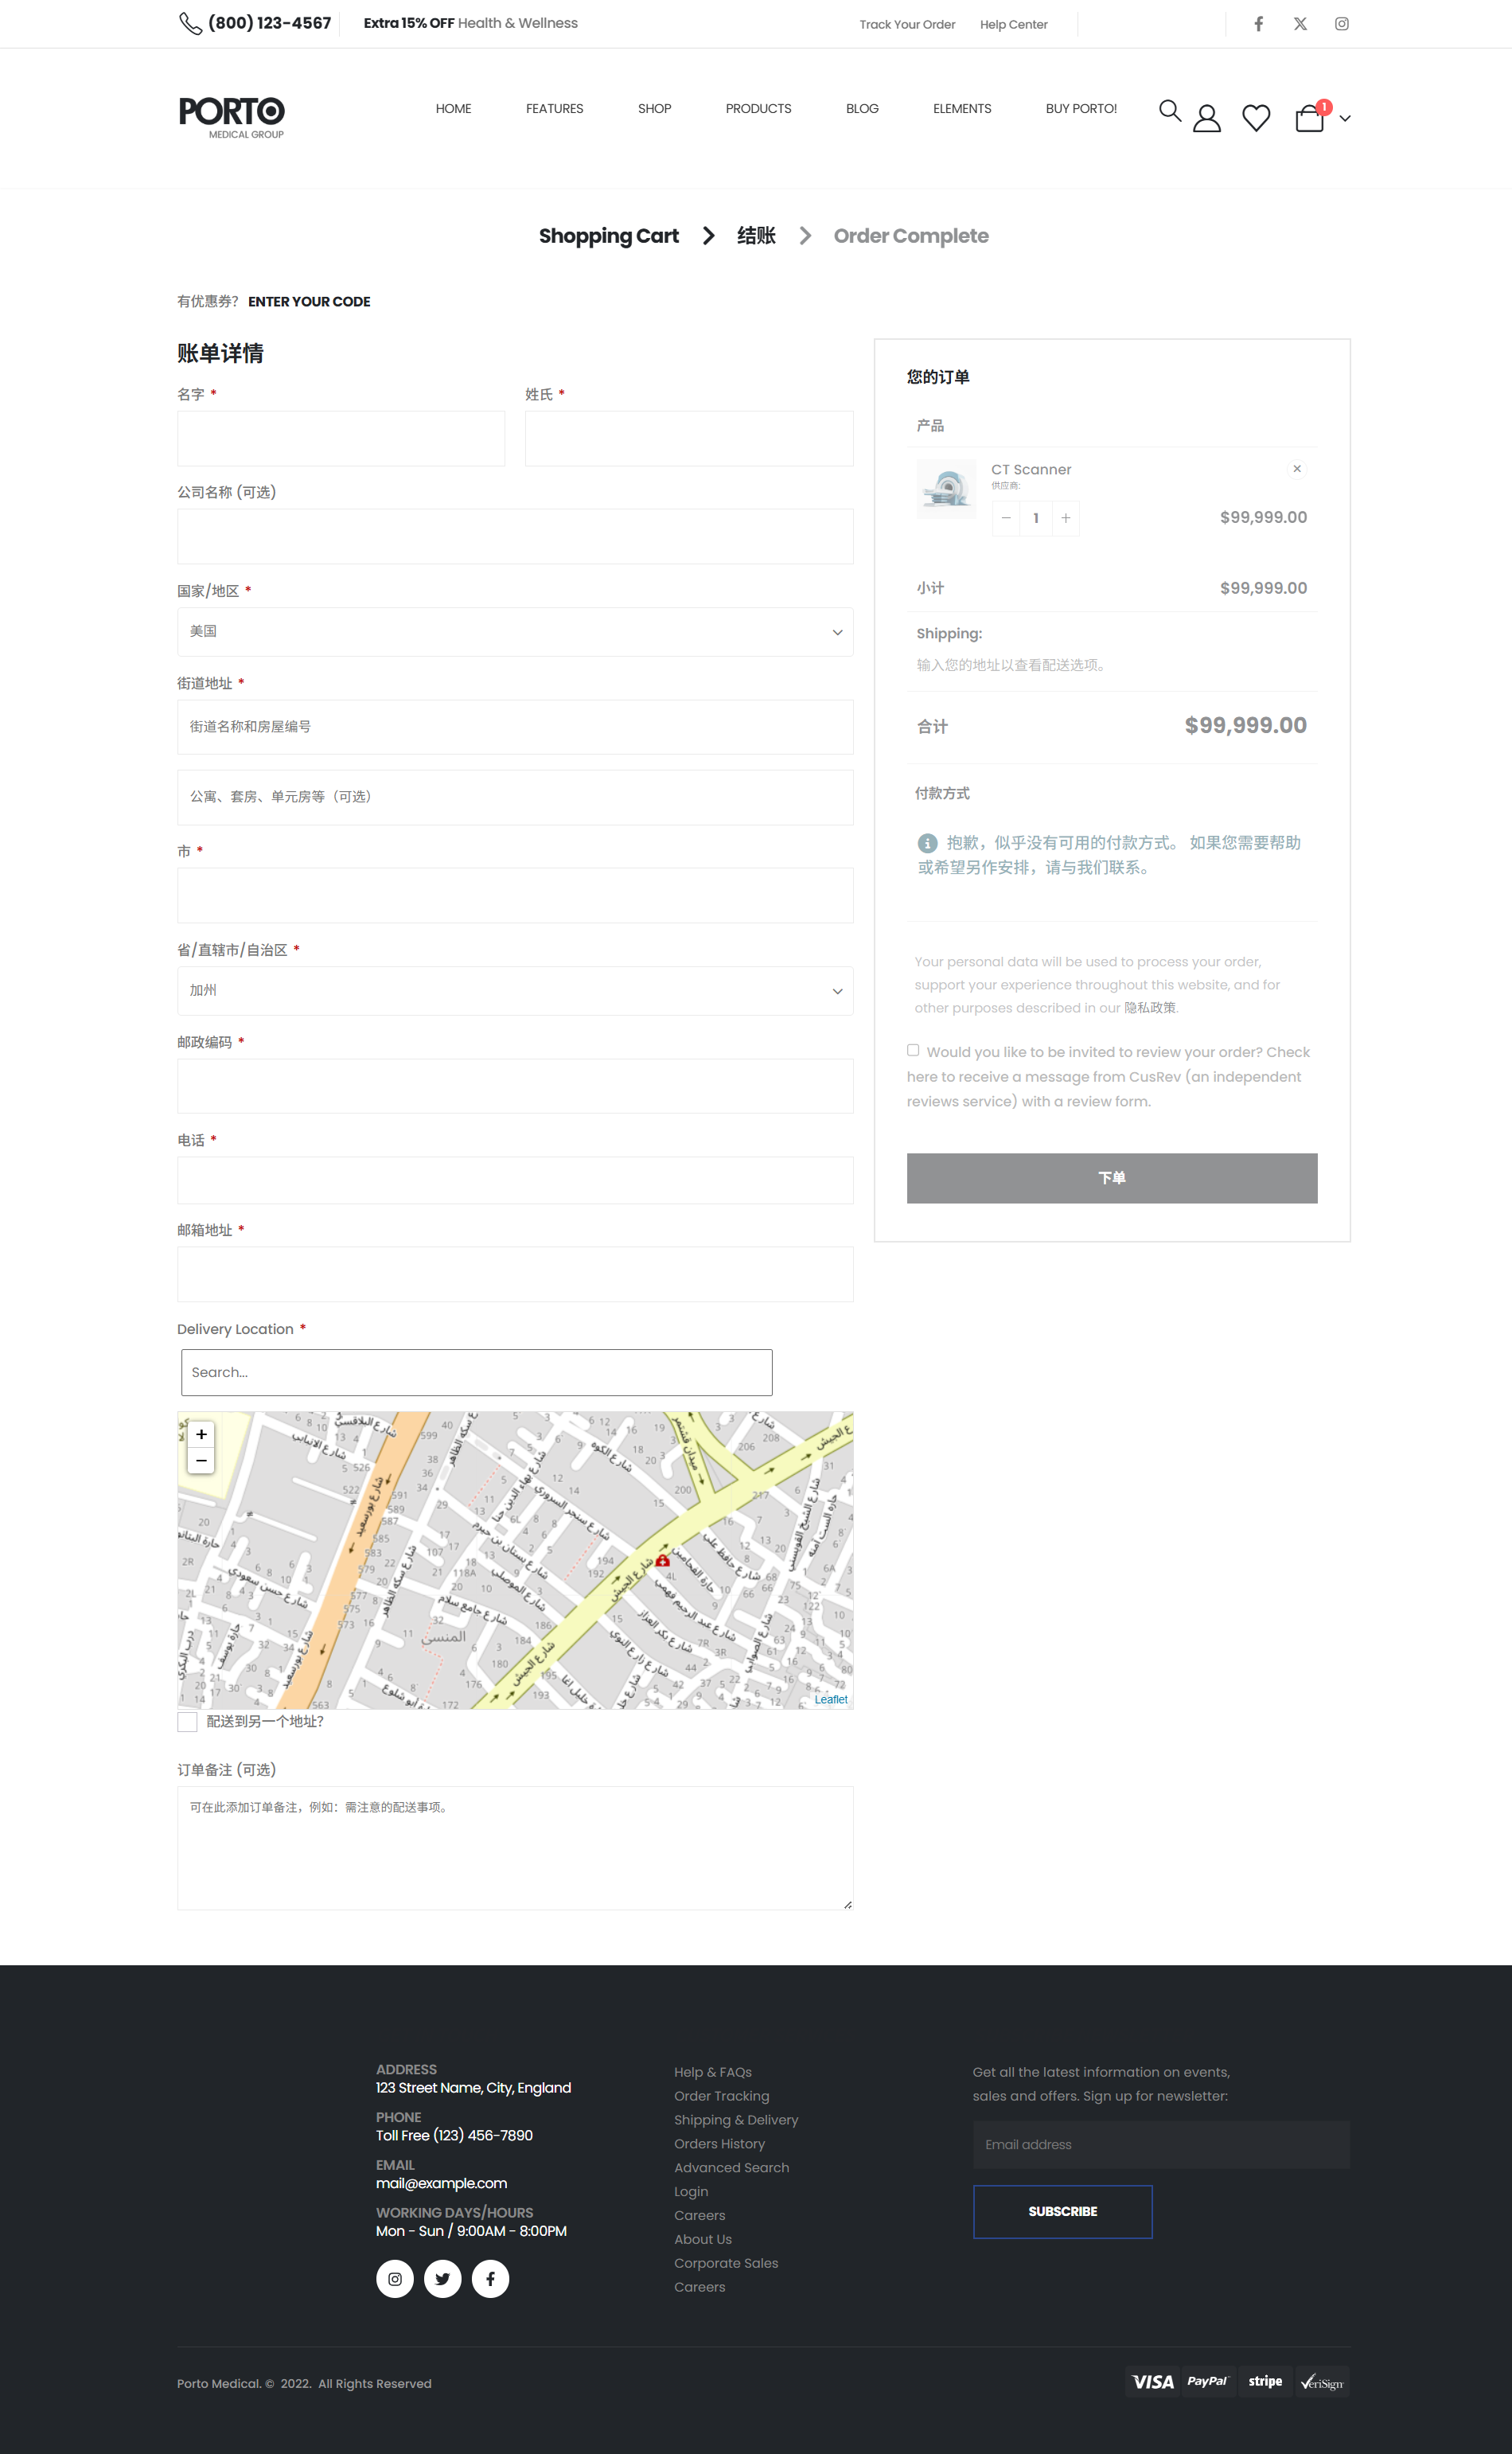Open Instagram icon in the footer
This screenshot has height=2454, width=1512.
pos(394,2279)
